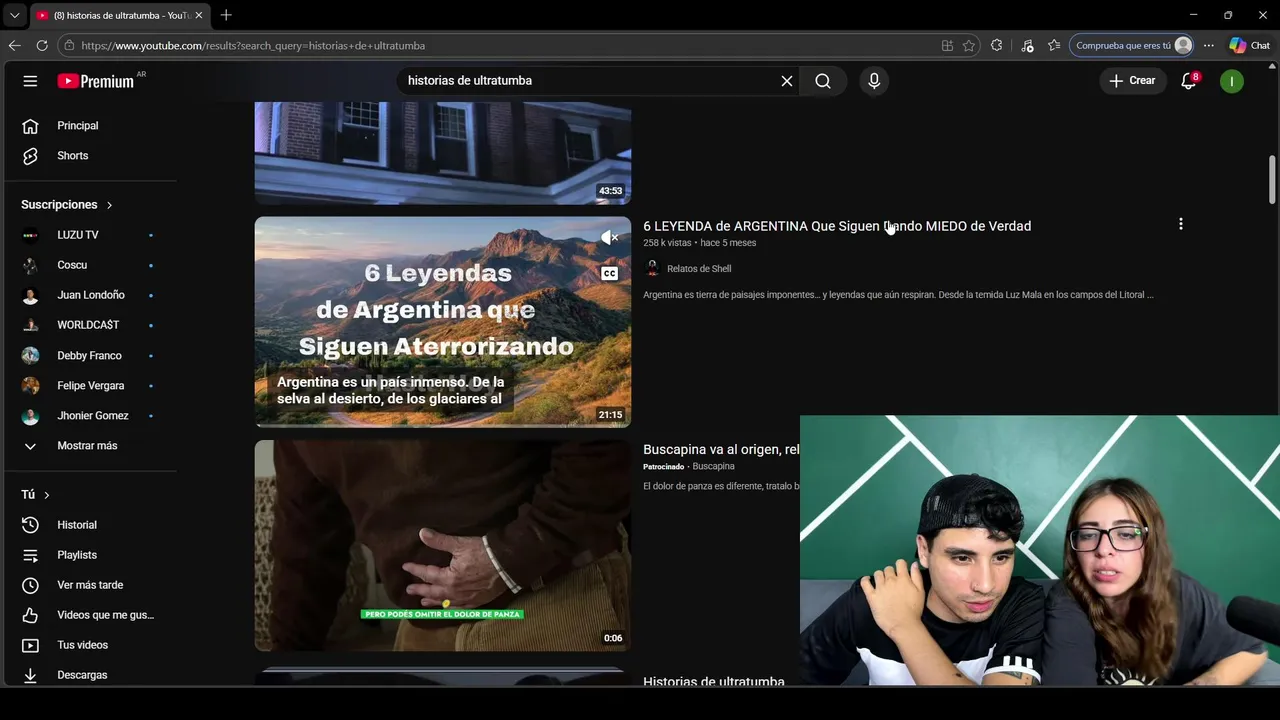1280x720 pixels.
Task: Expand the Suscripciones section
Action: [x=67, y=205]
